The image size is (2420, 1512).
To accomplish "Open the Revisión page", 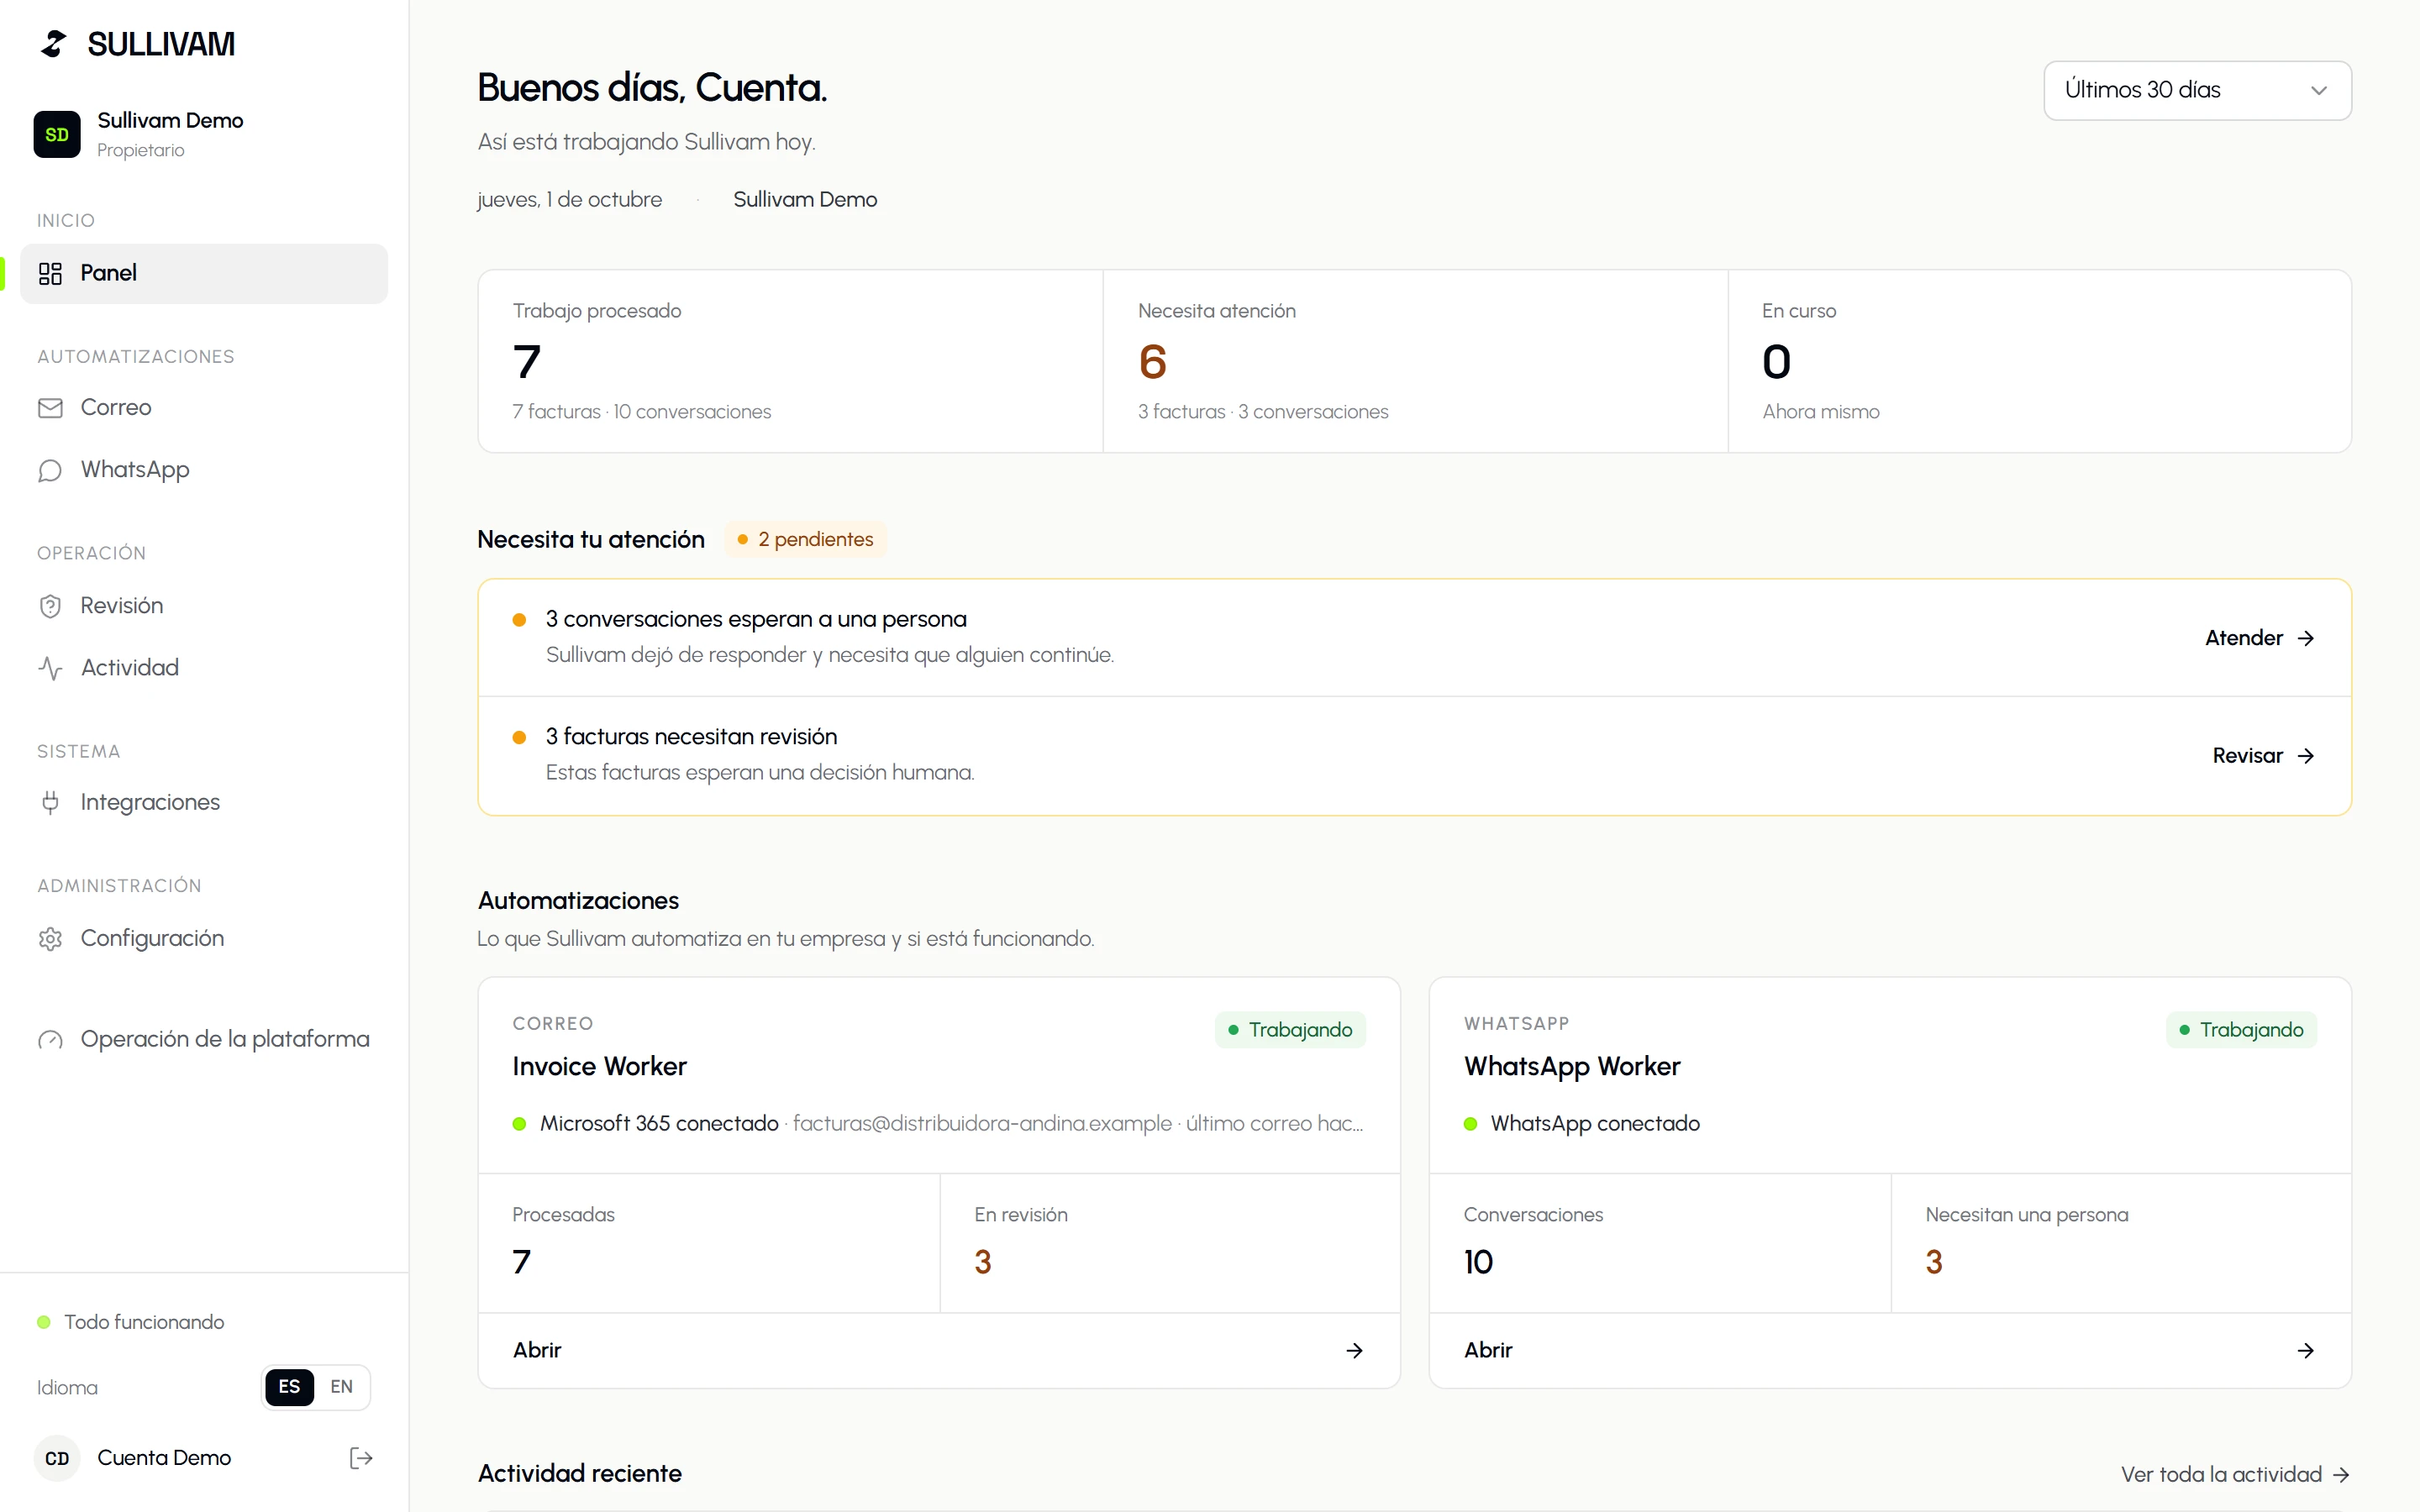I will coord(204,606).
